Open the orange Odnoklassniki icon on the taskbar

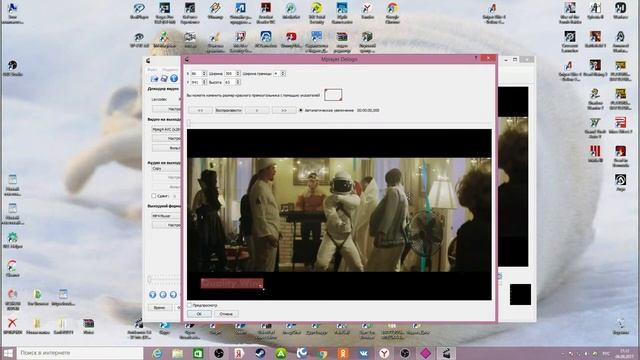(x=343, y=353)
